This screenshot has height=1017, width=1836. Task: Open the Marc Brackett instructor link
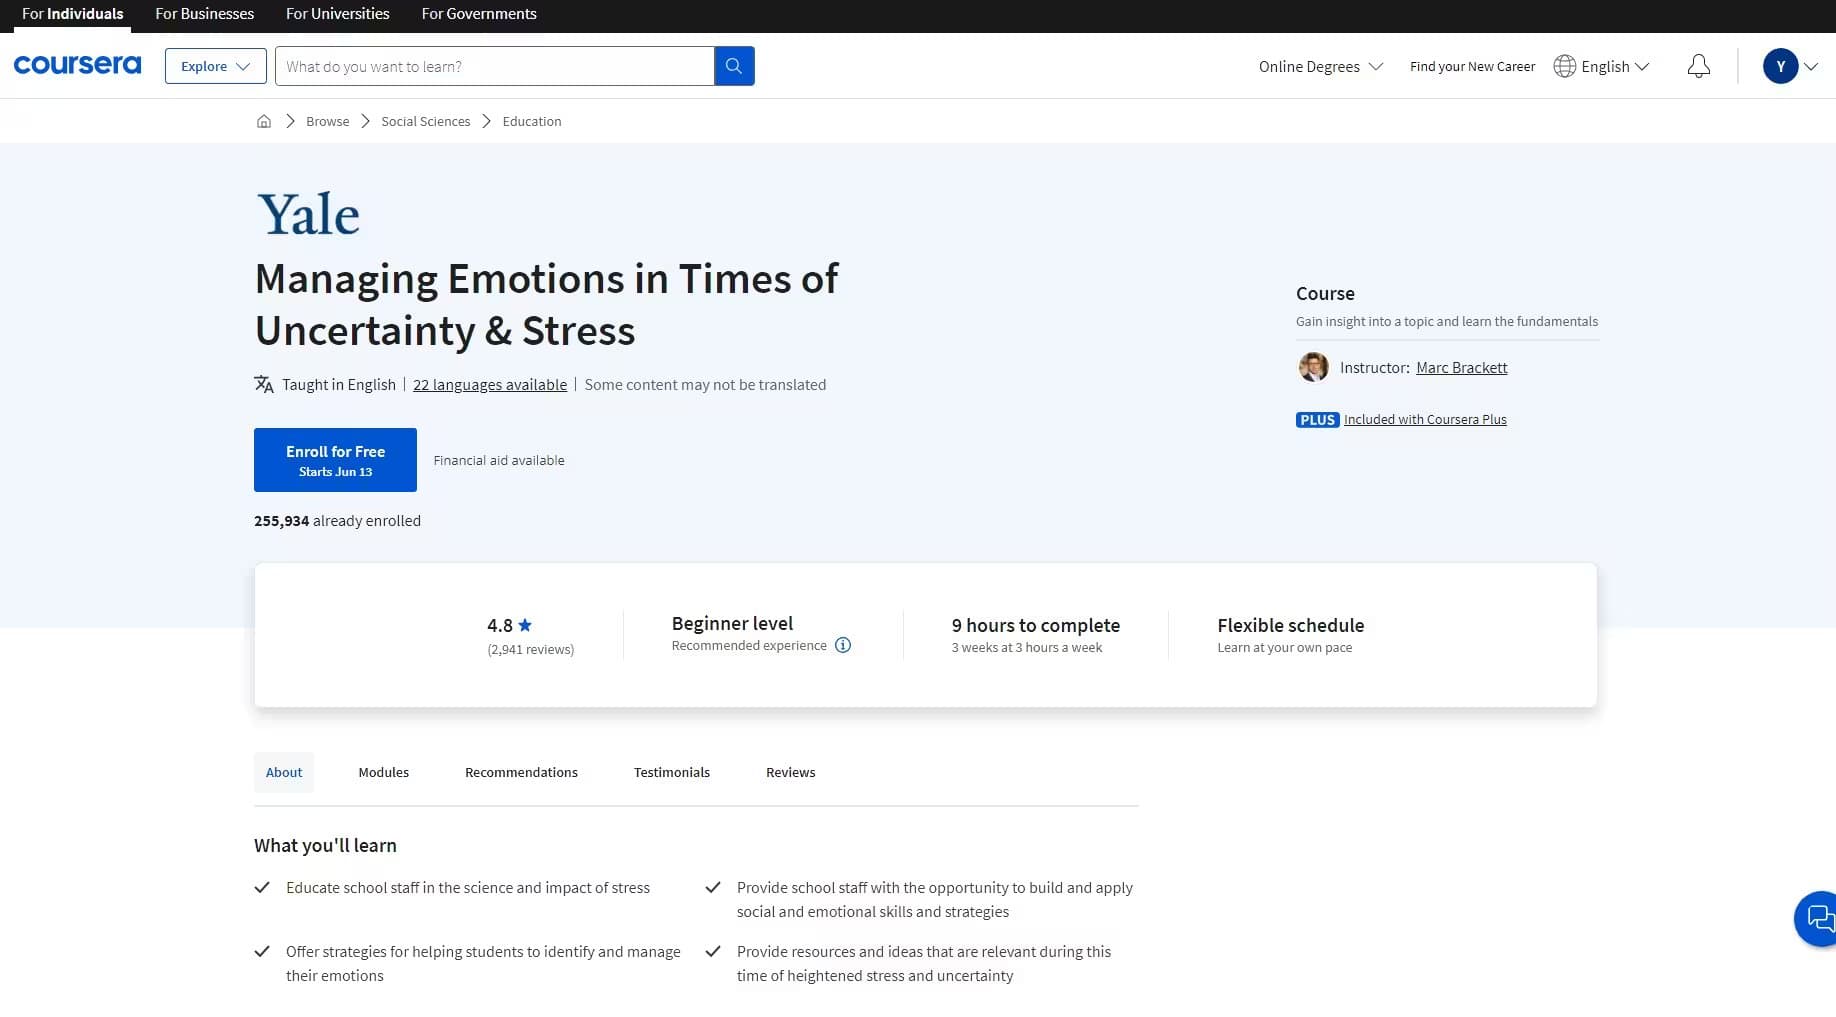click(x=1462, y=367)
